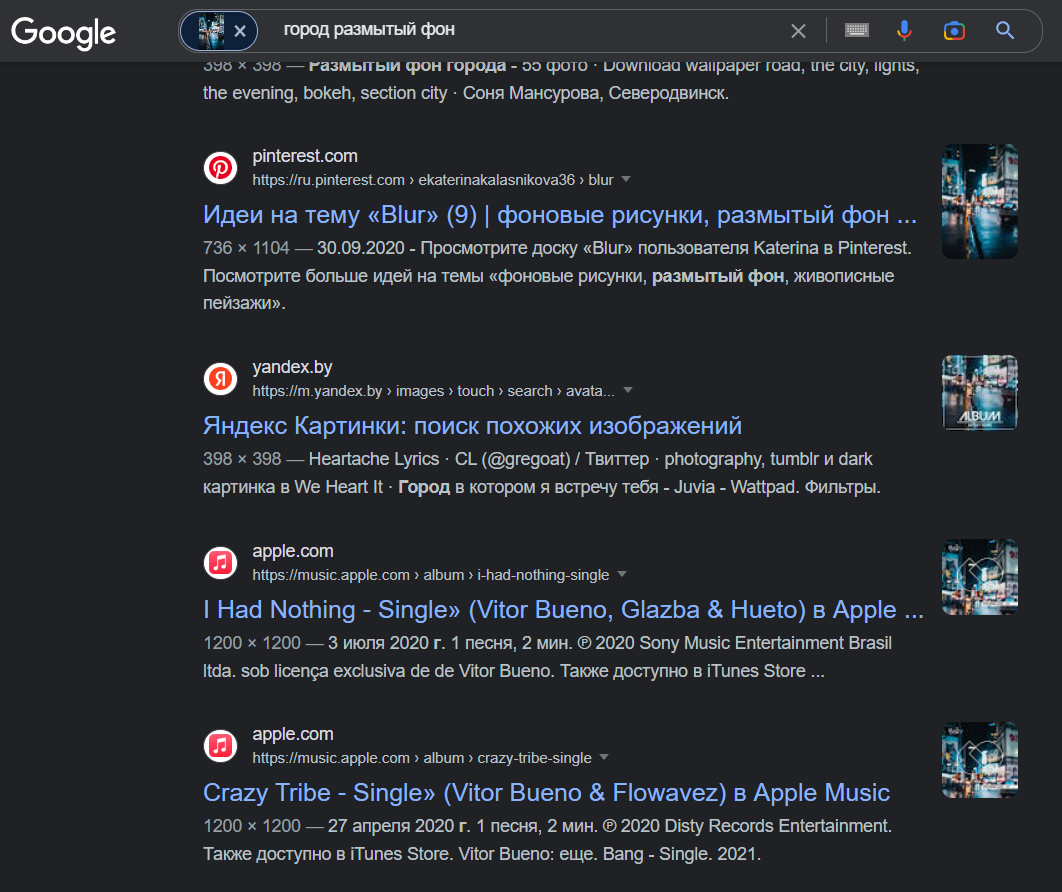The width and height of the screenshot is (1062, 892).
Task: Click the Apple Music favicon for 'Crazy Tribe'
Action: click(220, 746)
